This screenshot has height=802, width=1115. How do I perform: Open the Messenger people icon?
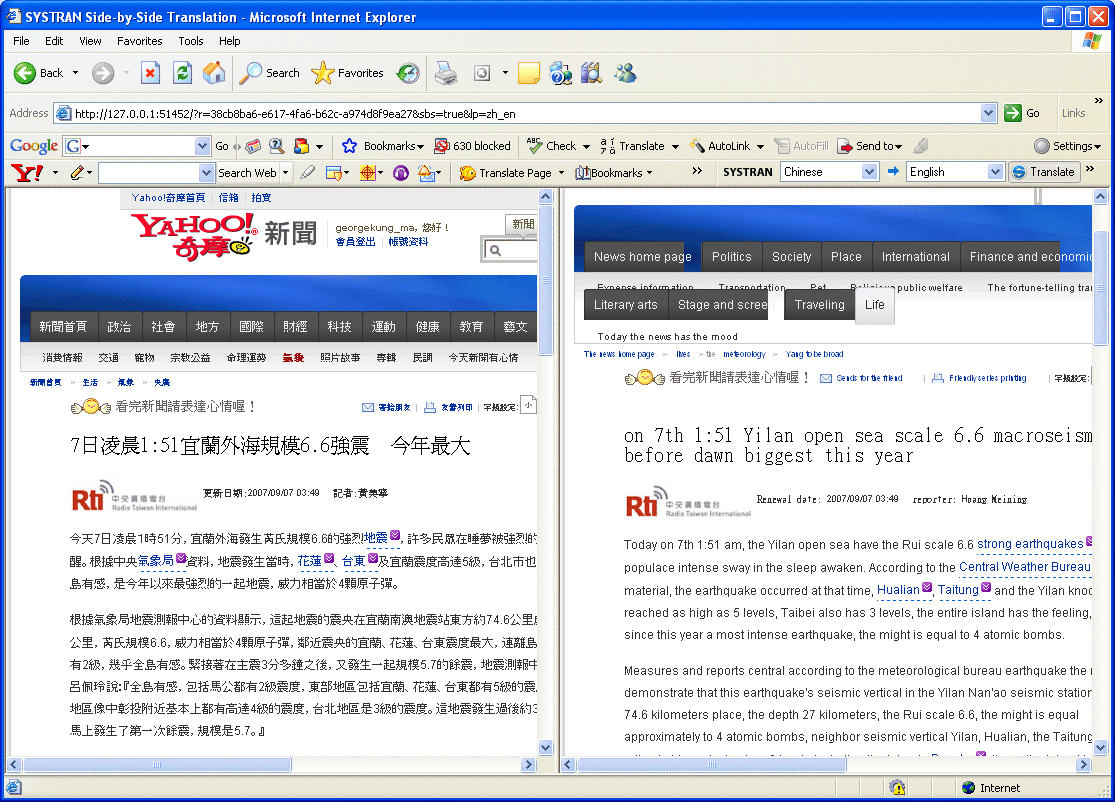(626, 73)
